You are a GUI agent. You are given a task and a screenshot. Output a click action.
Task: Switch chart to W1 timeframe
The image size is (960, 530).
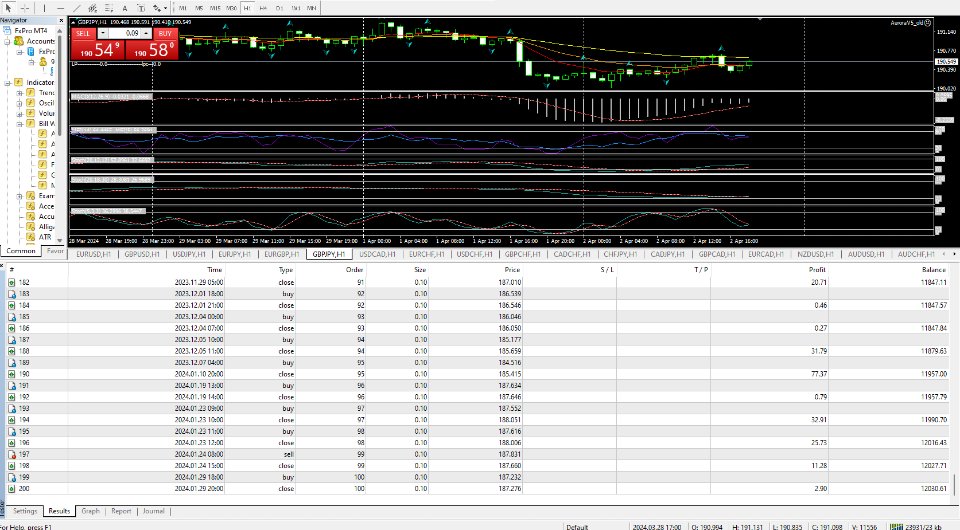coord(295,8)
